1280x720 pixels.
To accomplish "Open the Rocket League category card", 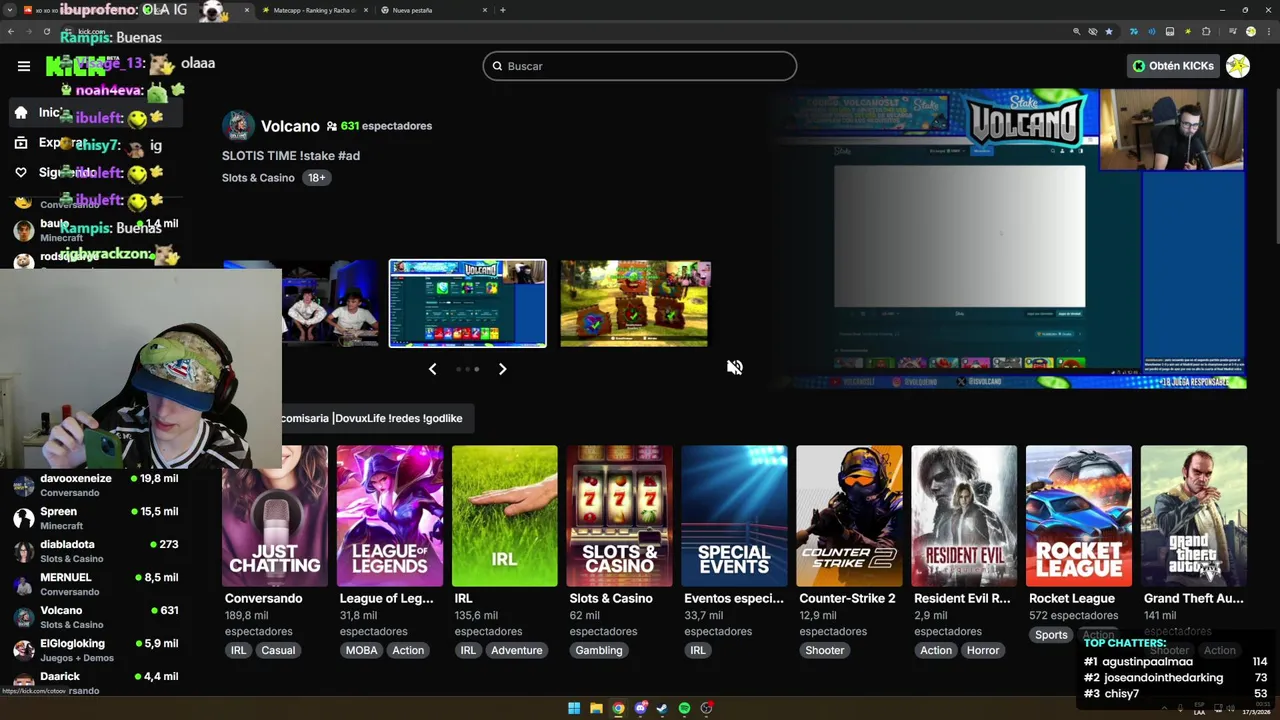I will [1079, 516].
